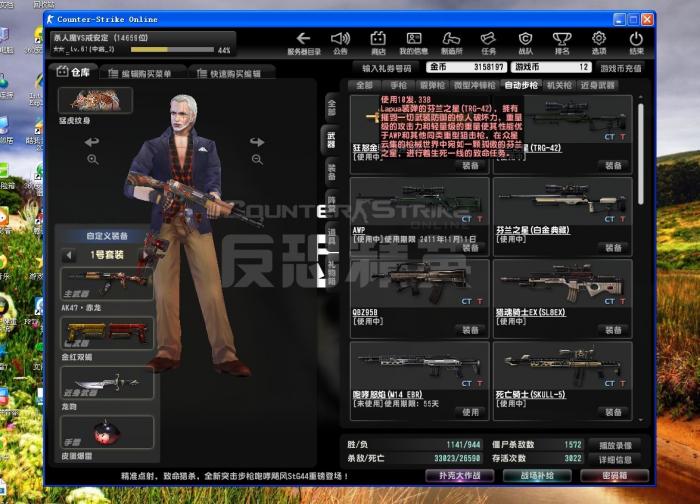This screenshot has width=700, height=504.
Task: Filter weapons by 手枪 pistols
Action: point(398,85)
